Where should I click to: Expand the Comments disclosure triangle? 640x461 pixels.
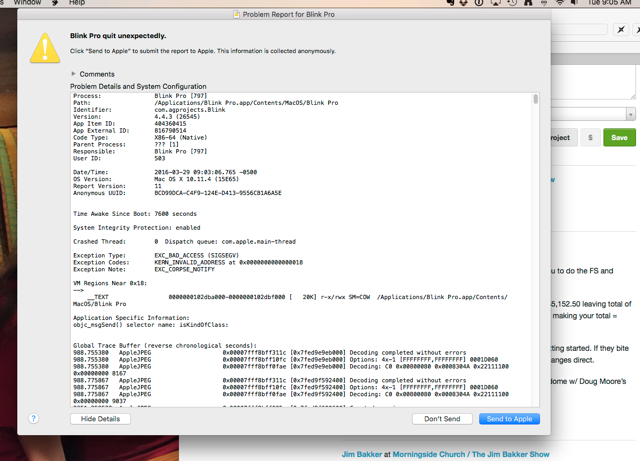coord(73,74)
